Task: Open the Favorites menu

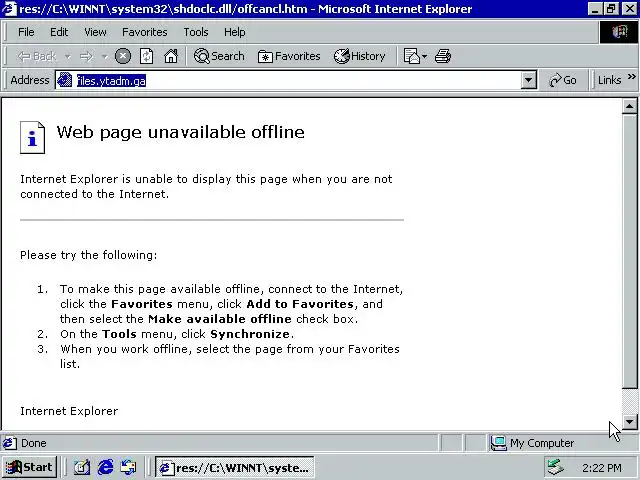Action: click(145, 32)
